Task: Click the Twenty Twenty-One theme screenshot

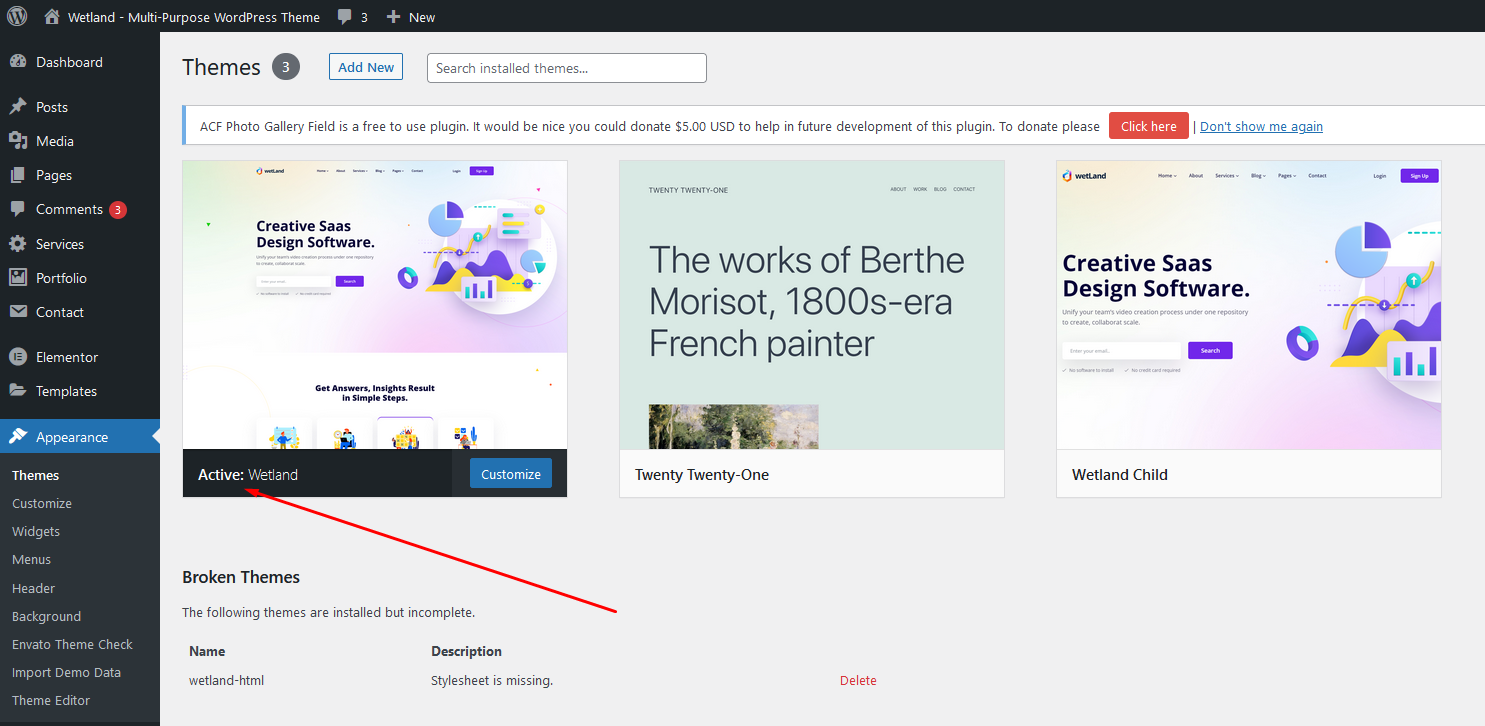Action: coord(812,305)
